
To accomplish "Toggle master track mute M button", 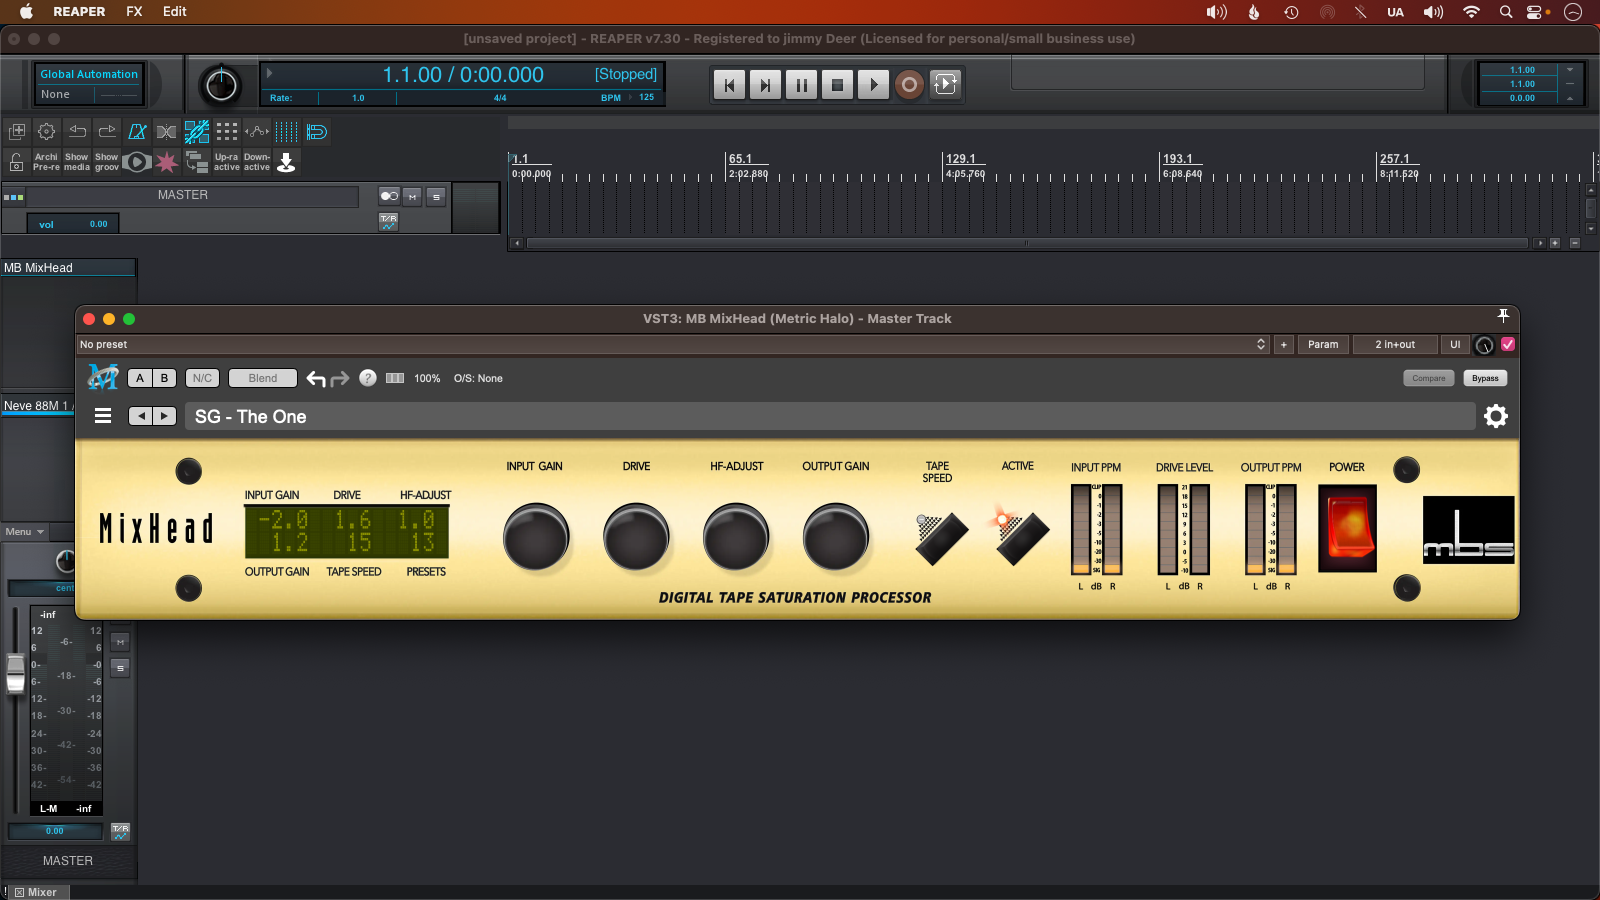I will (x=412, y=197).
